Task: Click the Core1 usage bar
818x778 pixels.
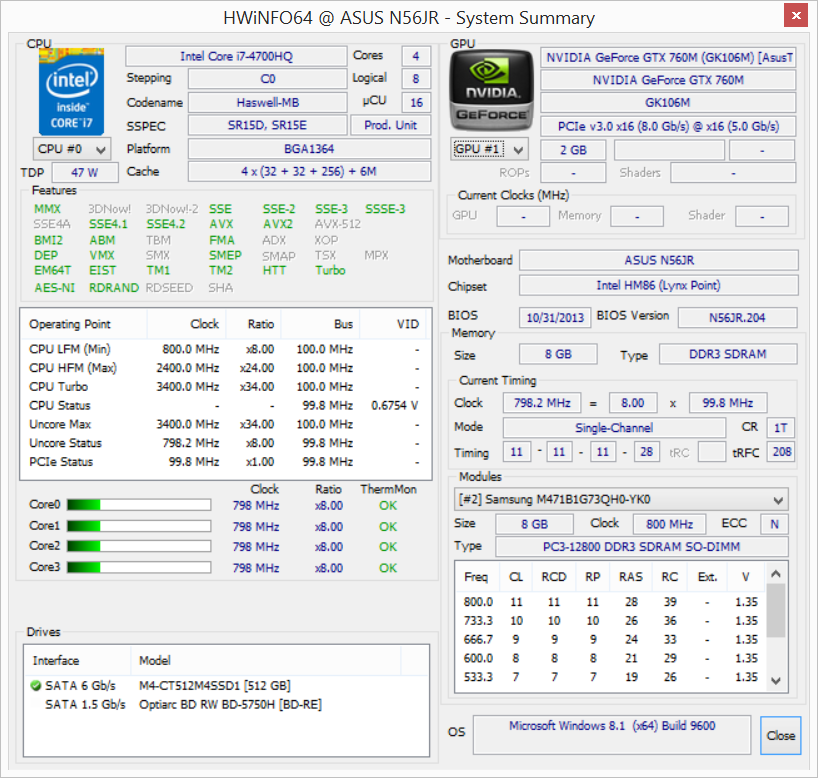Action: click(139, 526)
